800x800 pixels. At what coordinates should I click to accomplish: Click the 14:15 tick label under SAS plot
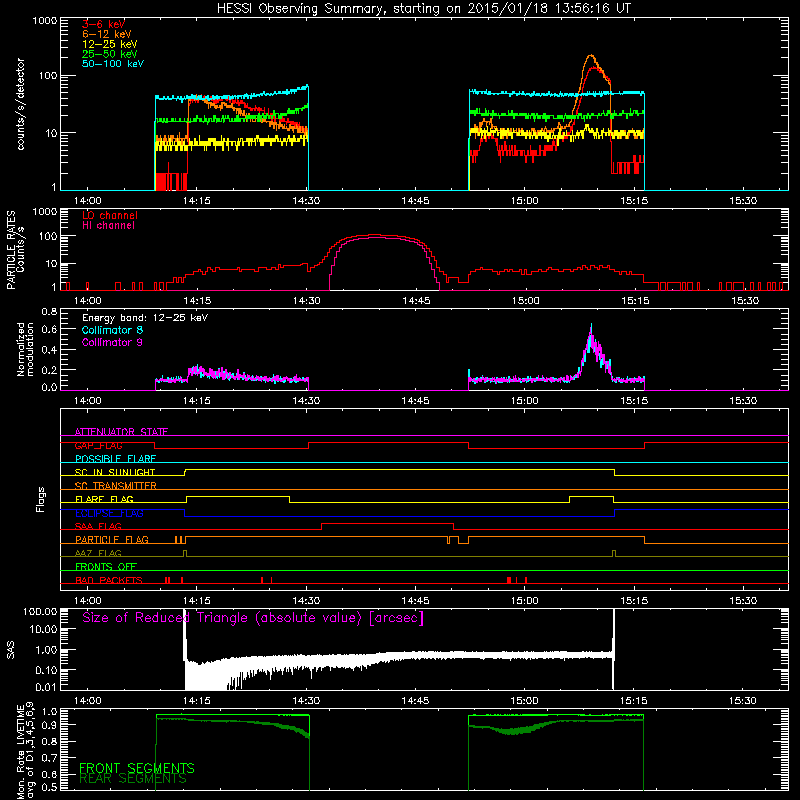(197, 701)
